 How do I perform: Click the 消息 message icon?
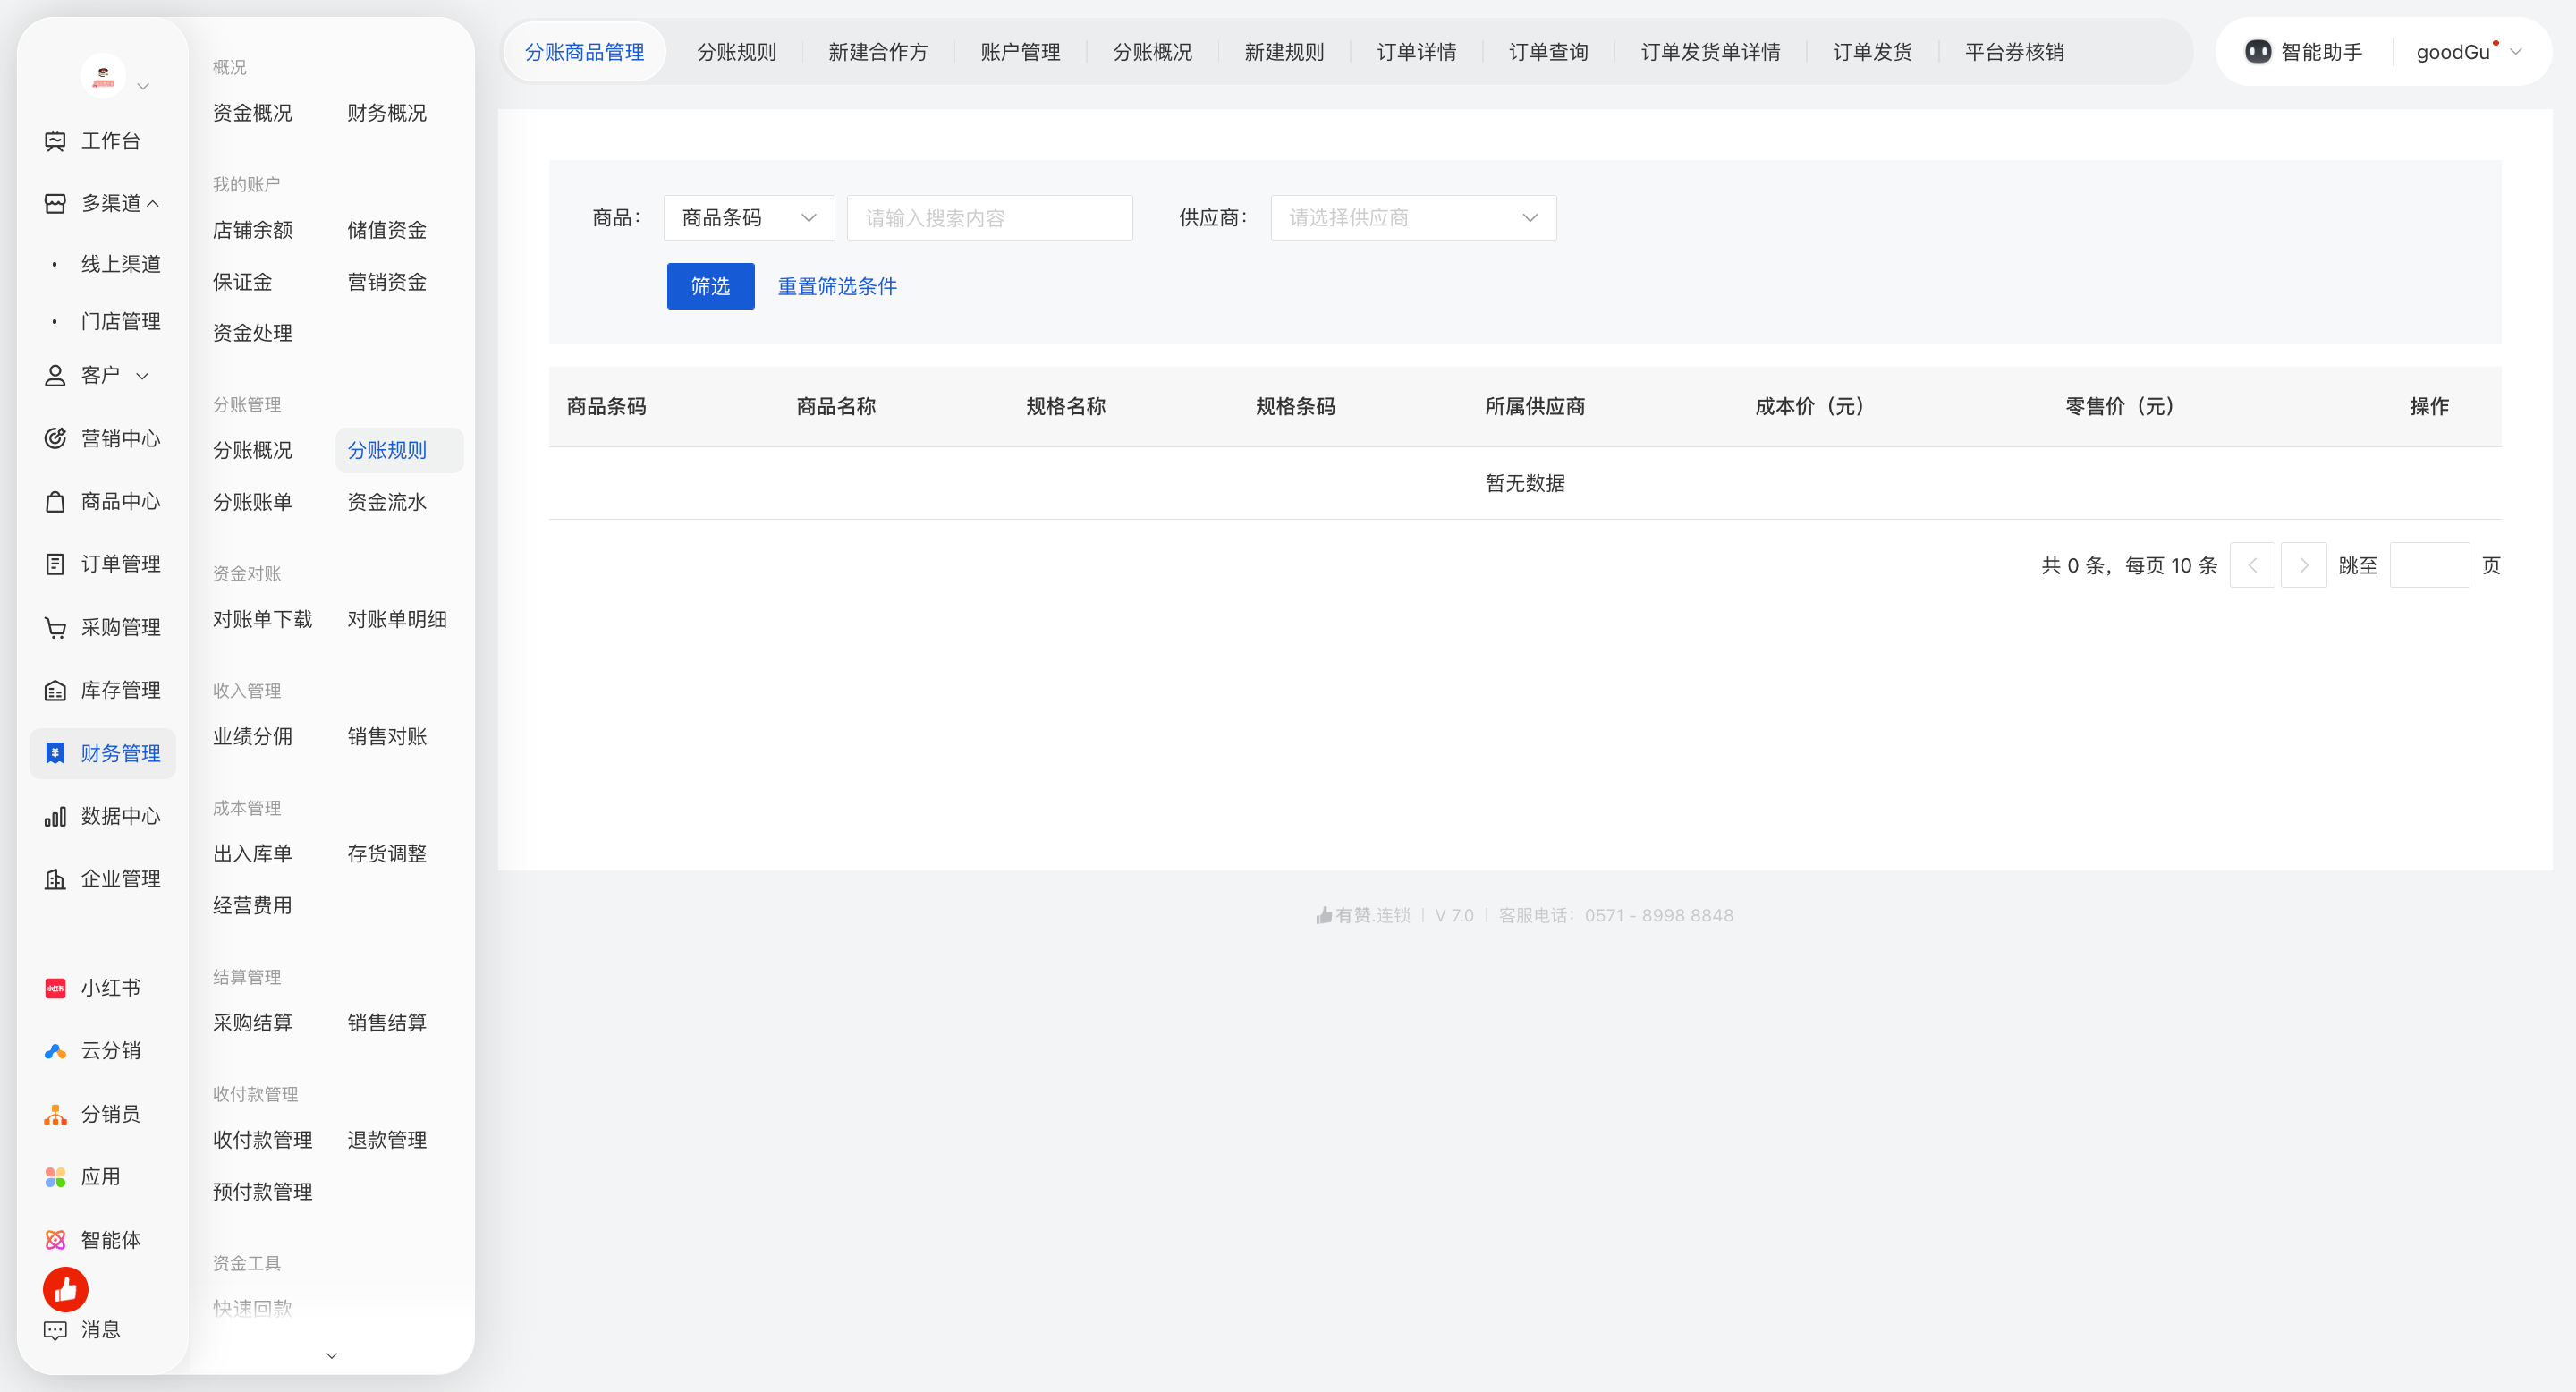(x=55, y=1331)
